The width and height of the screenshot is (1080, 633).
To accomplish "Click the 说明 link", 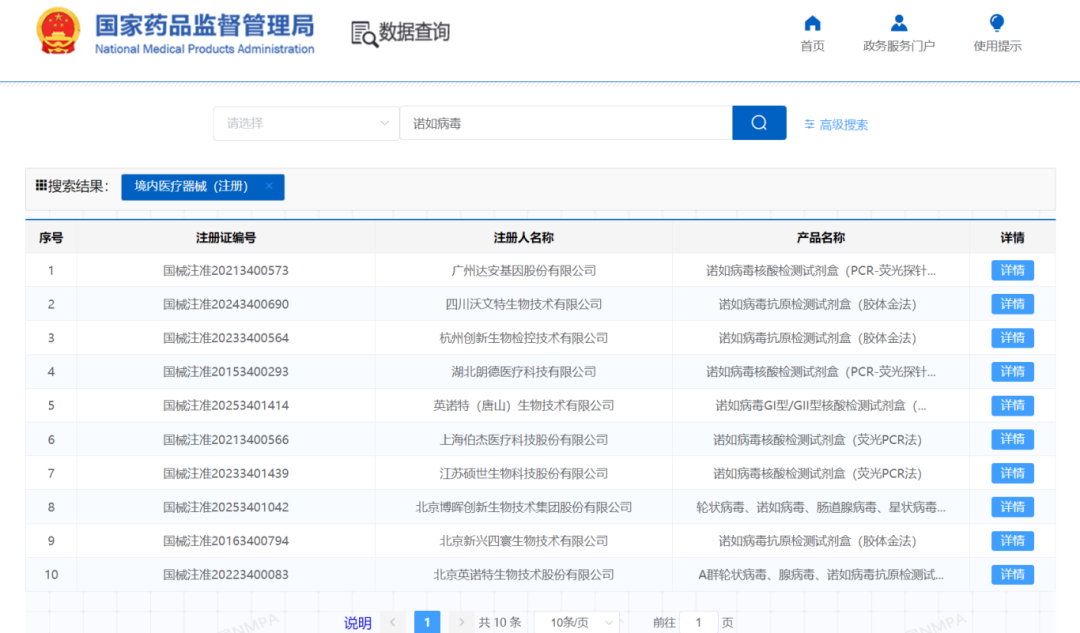I will tap(358, 623).
